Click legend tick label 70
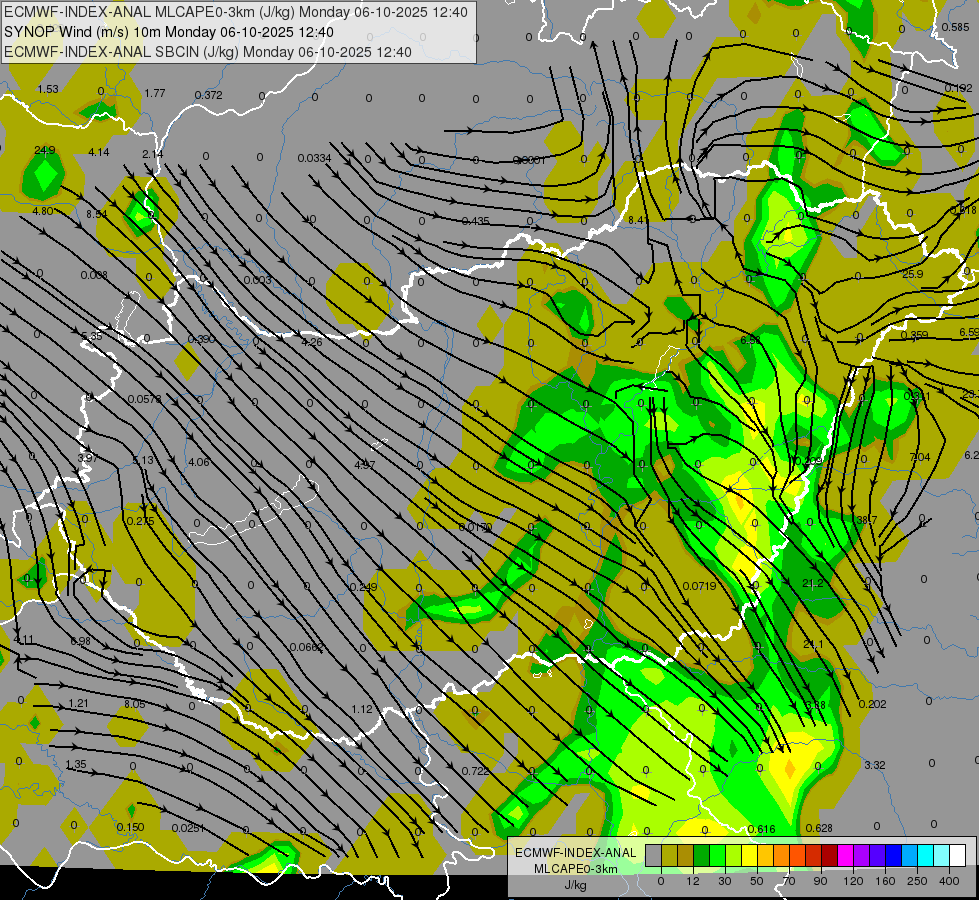This screenshot has height=900, width=979. click(789, 881)
